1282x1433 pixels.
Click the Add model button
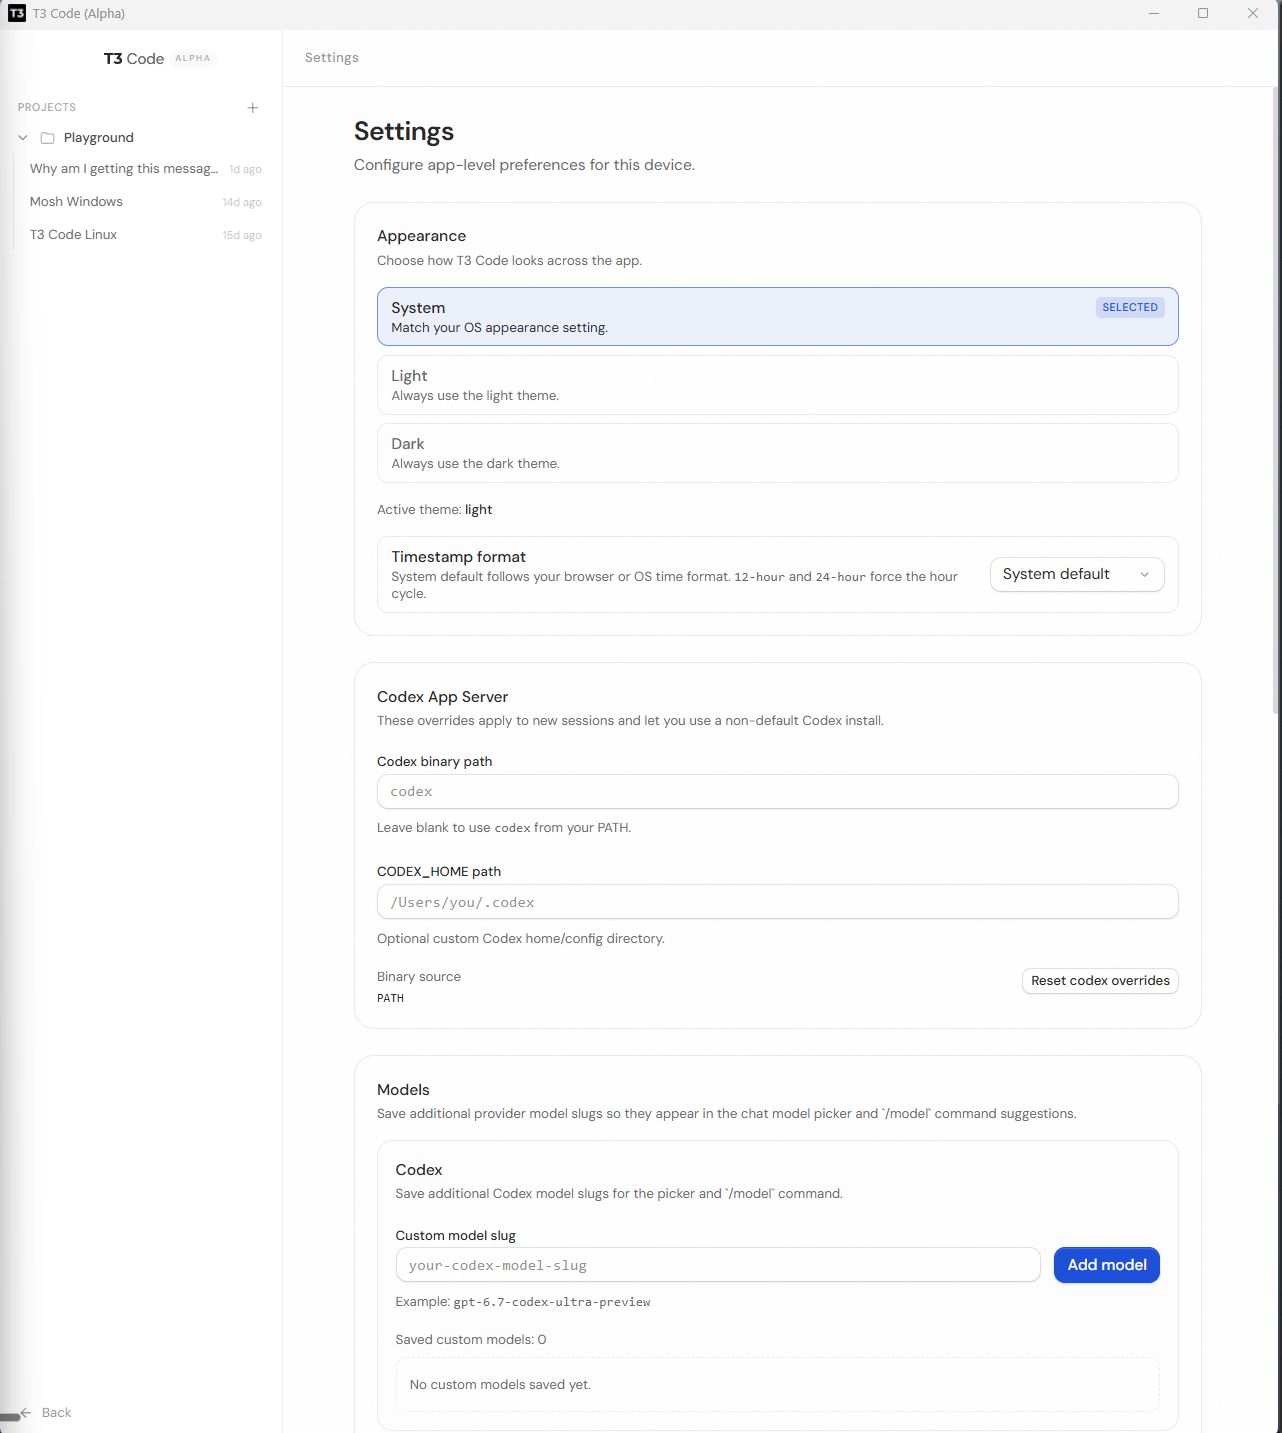[1106, 1265]
